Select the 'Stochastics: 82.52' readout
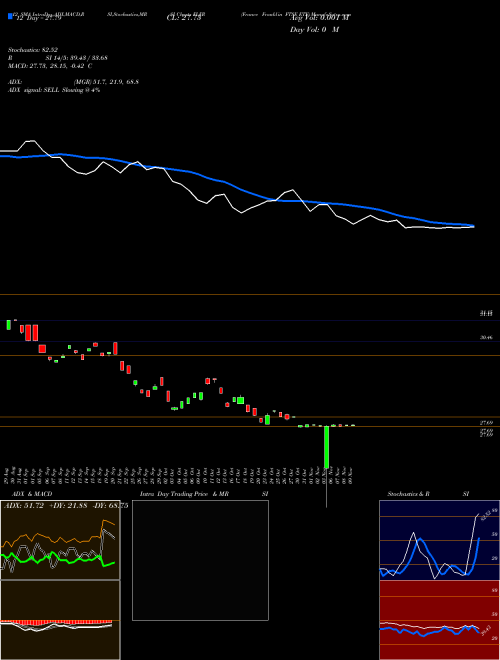Viewport: 500px width, 660px height. click(33, 50)
